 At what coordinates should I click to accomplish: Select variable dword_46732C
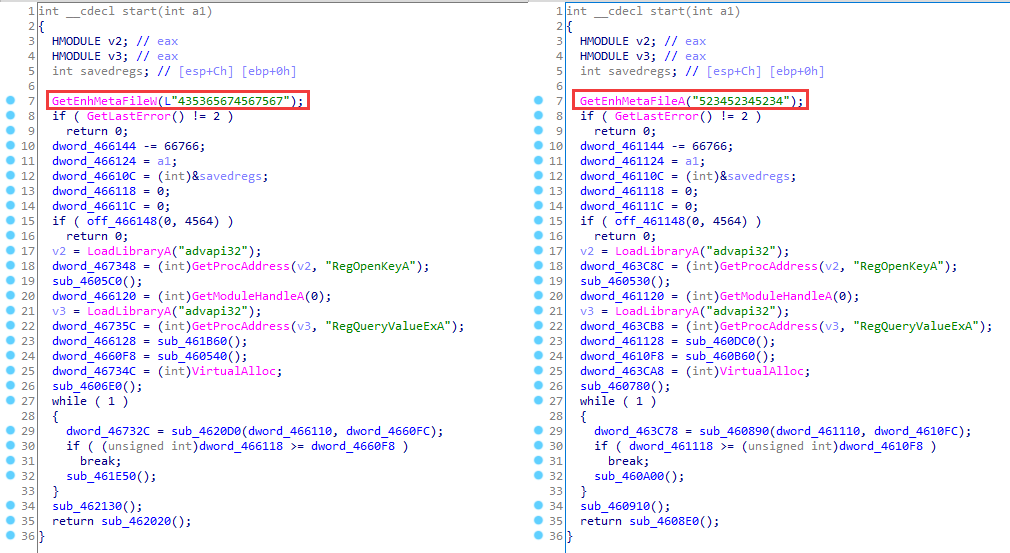pos(108,431)
